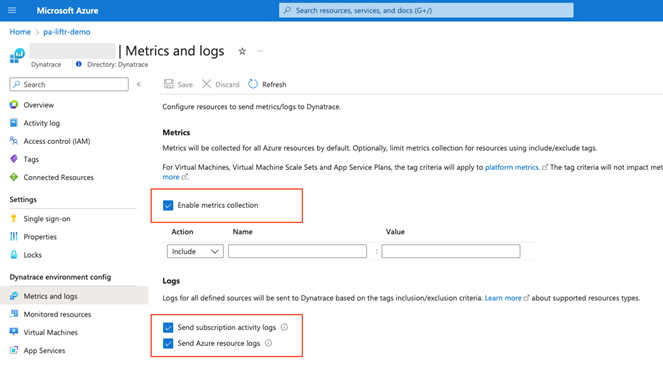Click the Dynatrace resource icon
Viewport: 663px width, 365px height.
(x=17, y=56)
